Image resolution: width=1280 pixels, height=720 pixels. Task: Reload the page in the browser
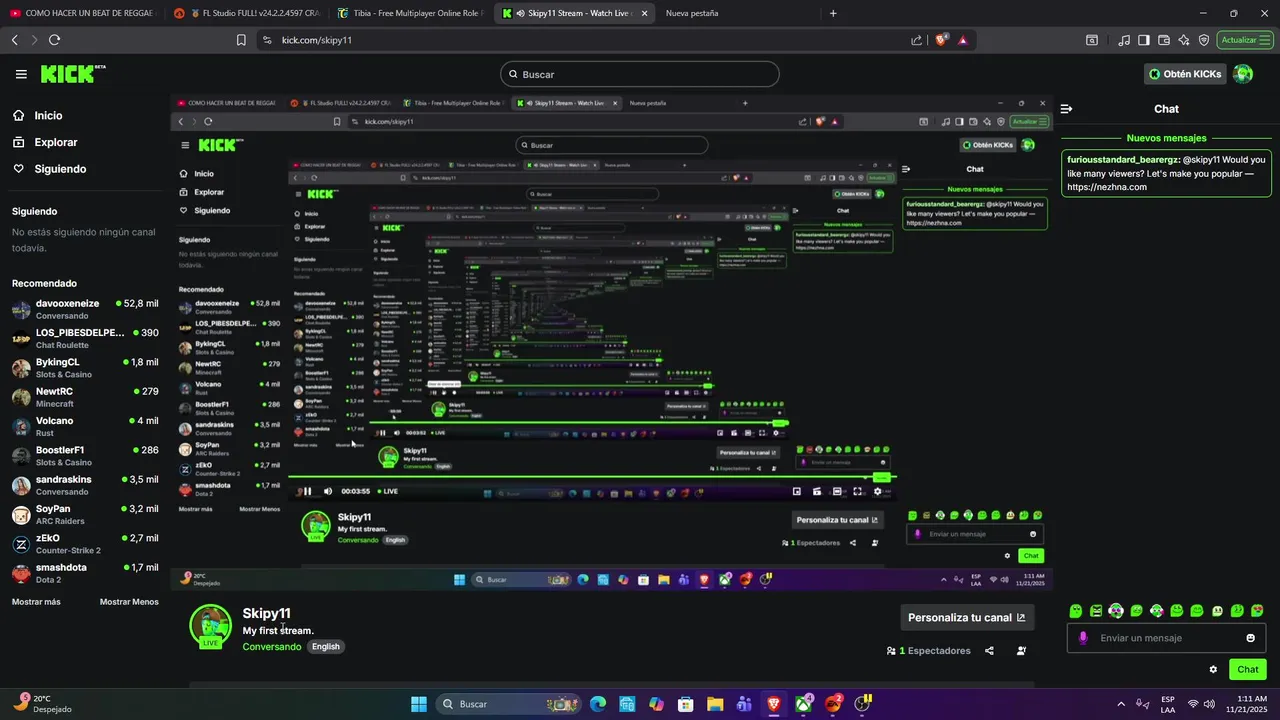coord(54,40)
